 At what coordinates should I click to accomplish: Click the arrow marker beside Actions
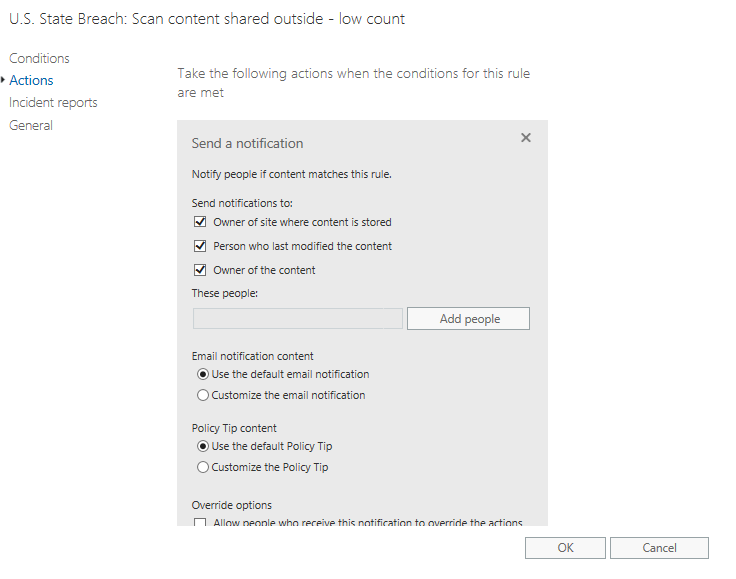coord(4,80)
